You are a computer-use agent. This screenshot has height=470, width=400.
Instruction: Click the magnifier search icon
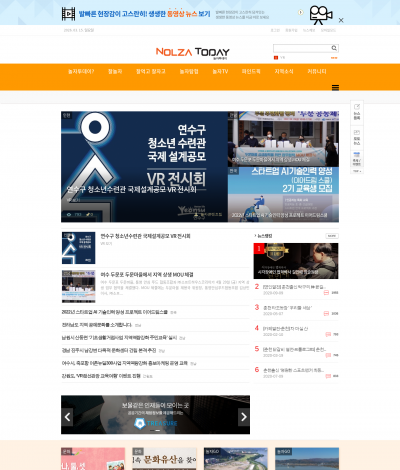334,48
